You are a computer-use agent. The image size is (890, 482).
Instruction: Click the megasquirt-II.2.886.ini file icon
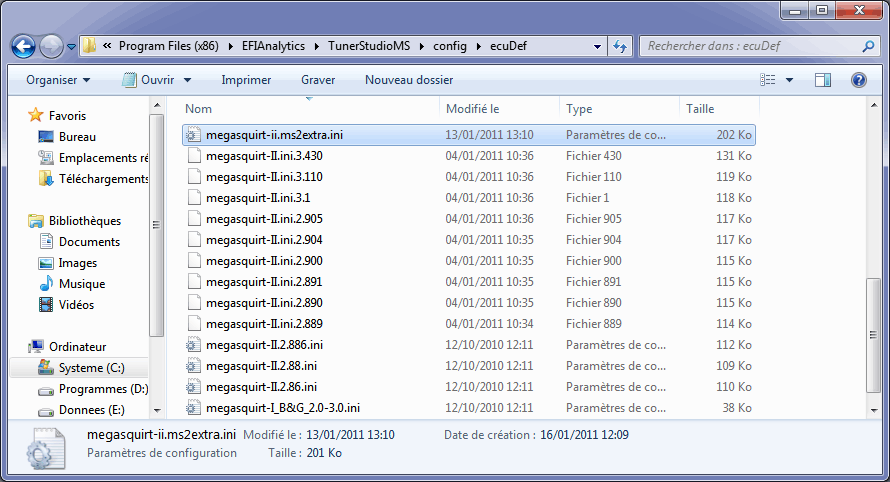pyautogui.click(x=194, y=345)
